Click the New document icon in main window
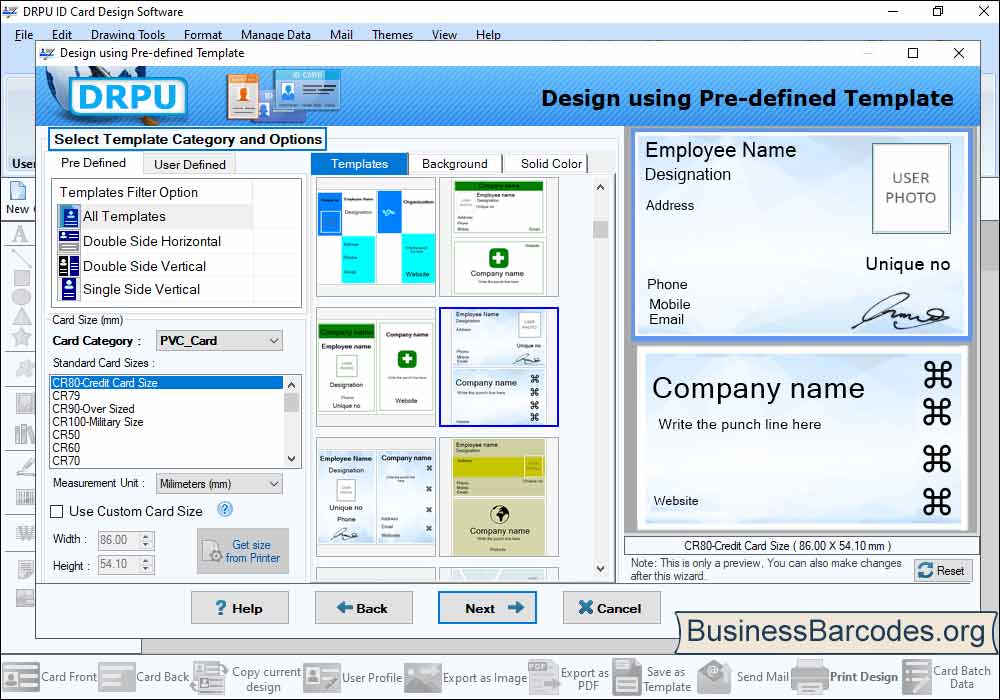This screenshot has width=1000, height=700. (x=18, y=191)
